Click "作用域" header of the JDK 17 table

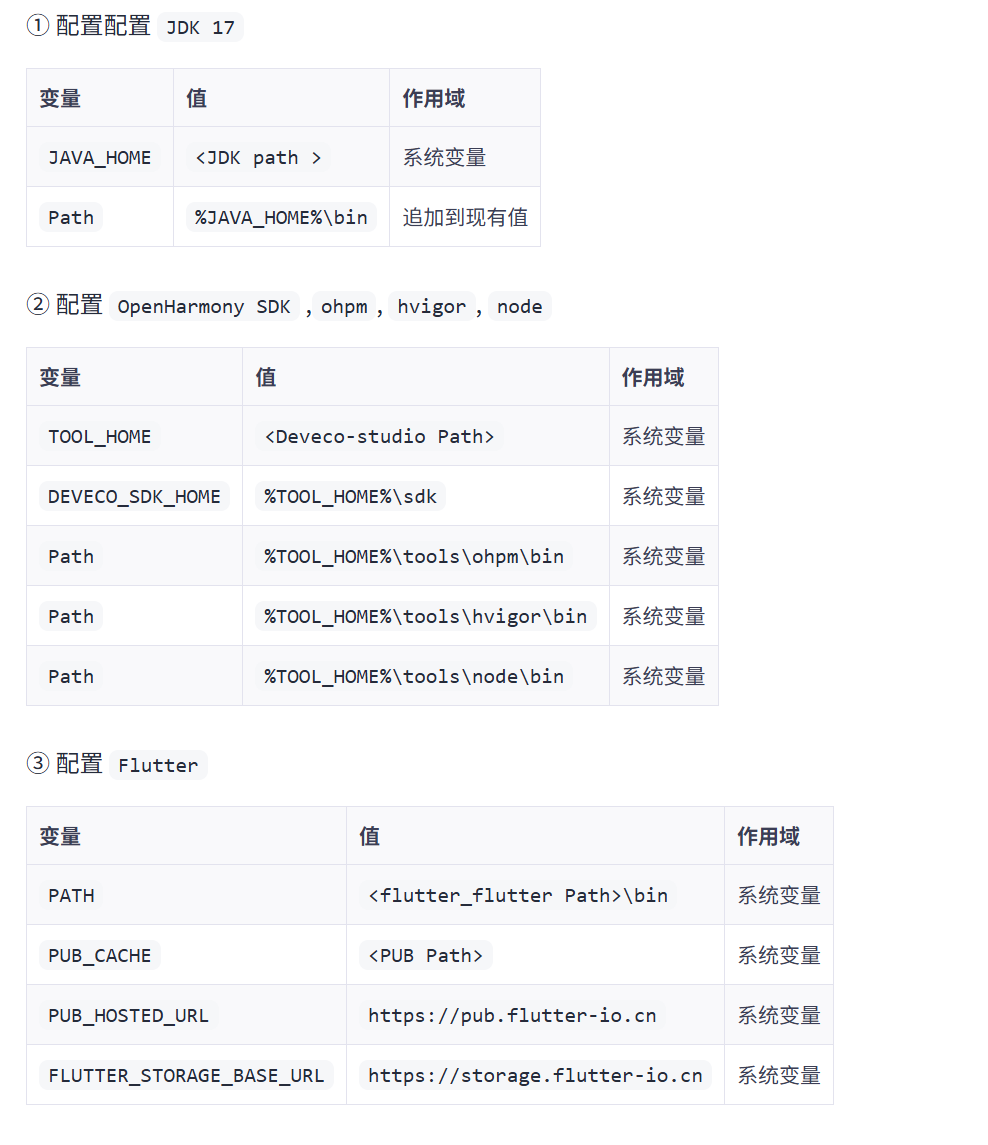(x=434, y=99)
